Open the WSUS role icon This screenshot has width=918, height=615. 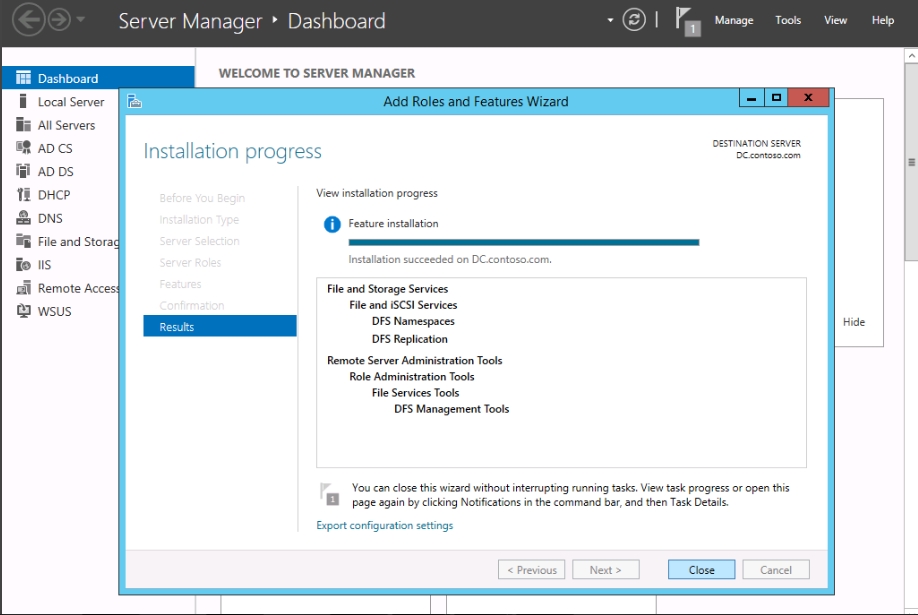[x=23, y=311]
